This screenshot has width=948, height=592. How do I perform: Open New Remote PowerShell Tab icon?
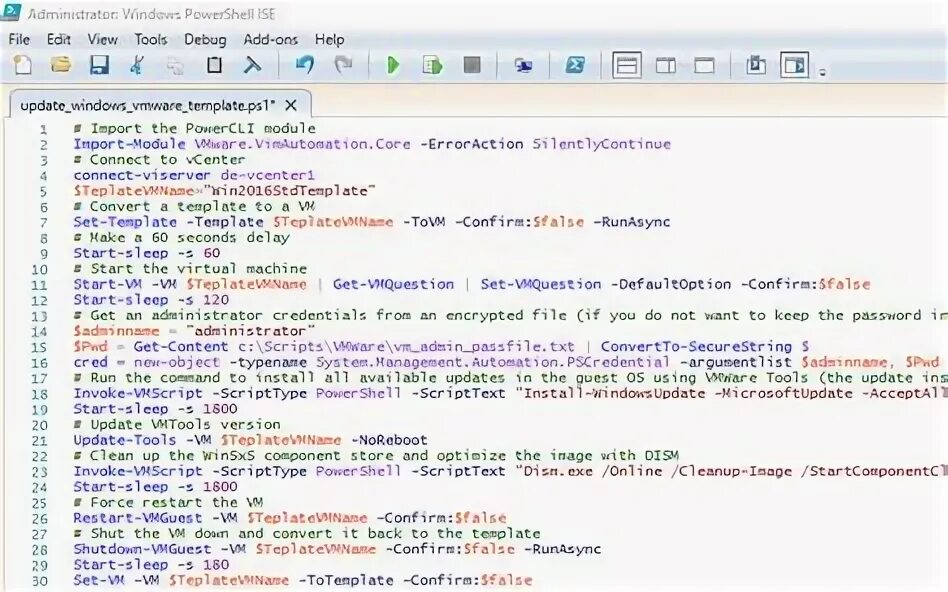click(523, 65)
